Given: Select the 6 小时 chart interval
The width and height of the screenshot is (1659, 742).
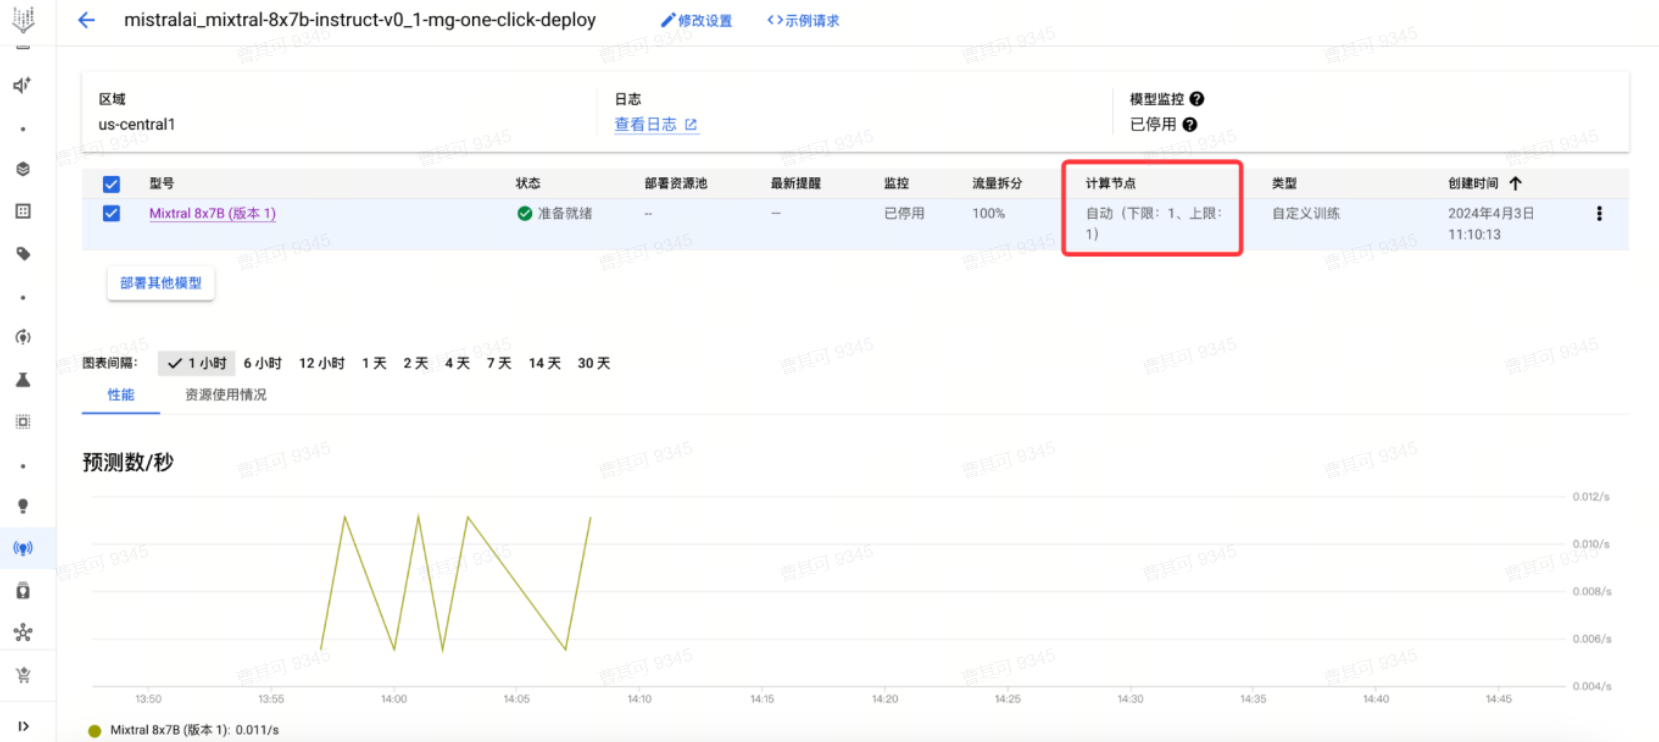Looking at the screenshot, I should 262,363.
